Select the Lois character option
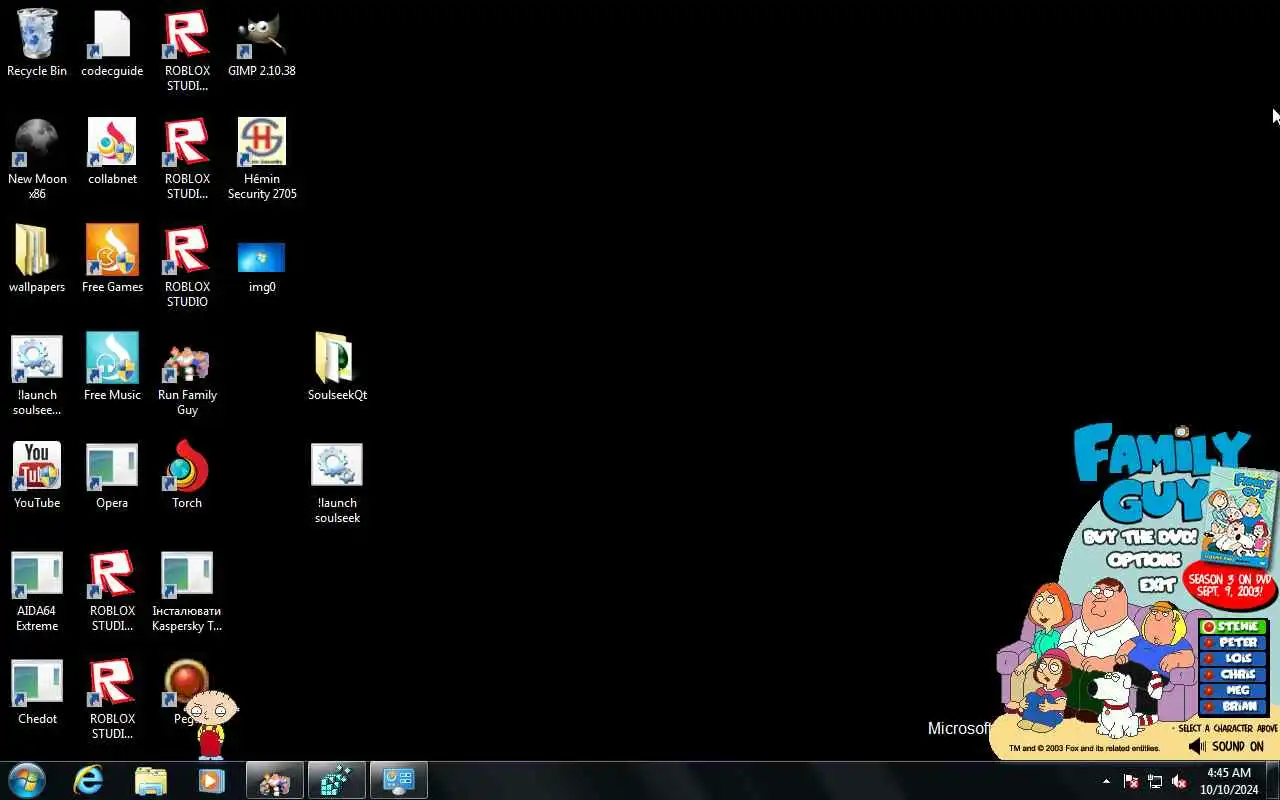Screen dimensions: 1280x800 click(1233, 659)
